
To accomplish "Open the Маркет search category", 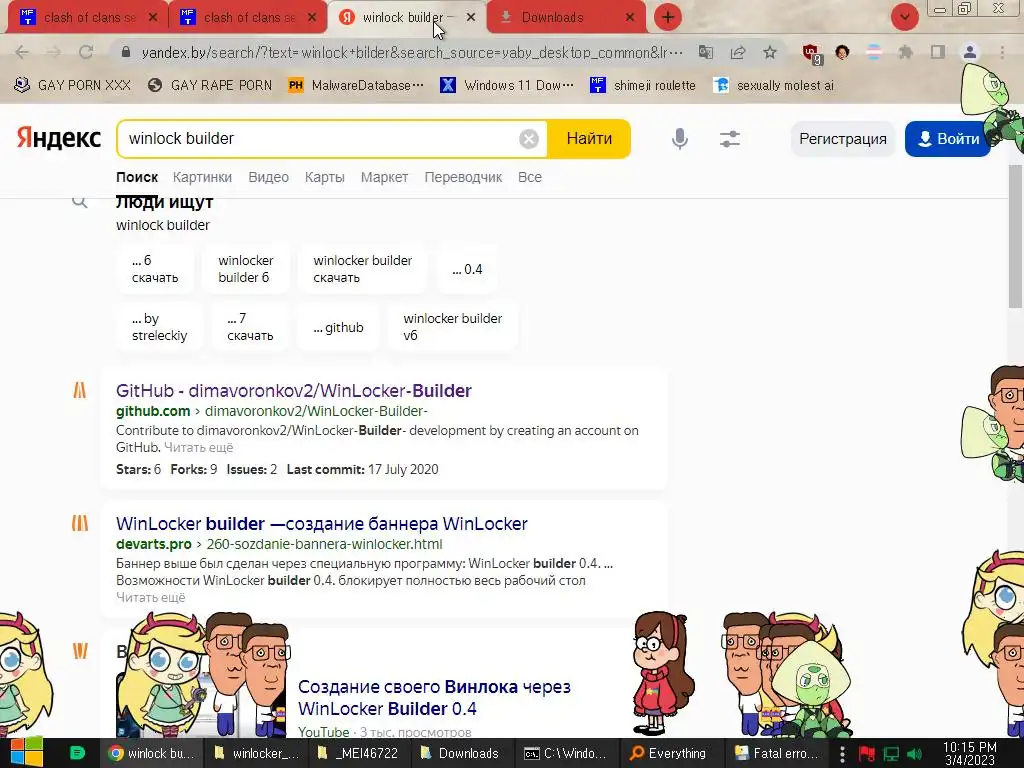I will click(384, 177).
